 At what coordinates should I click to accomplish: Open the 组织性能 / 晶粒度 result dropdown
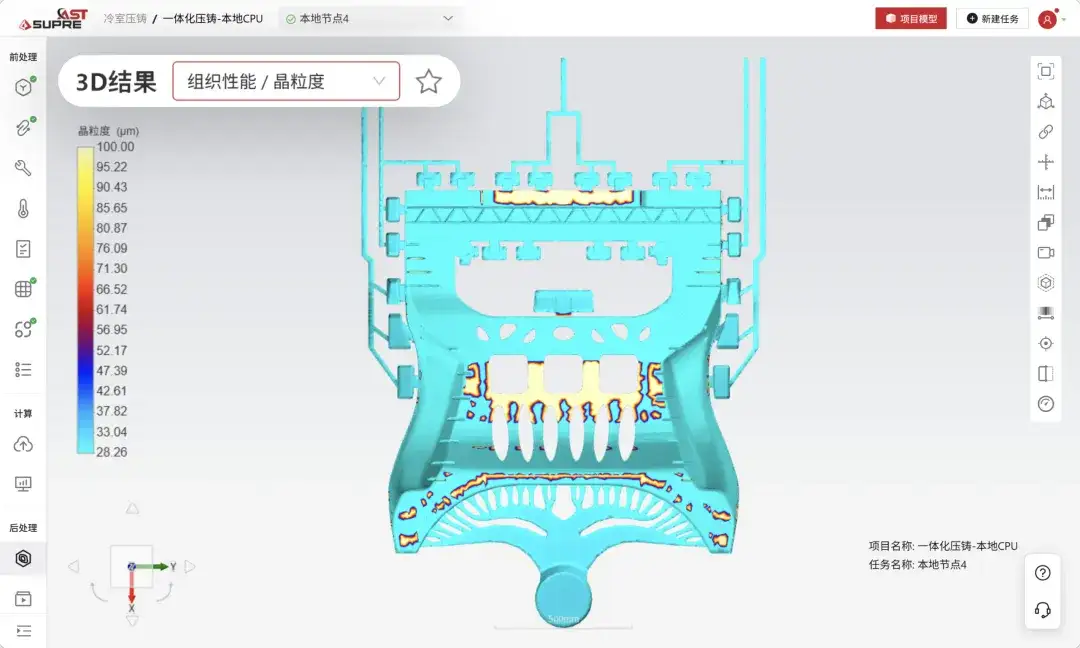coord(286,81)
